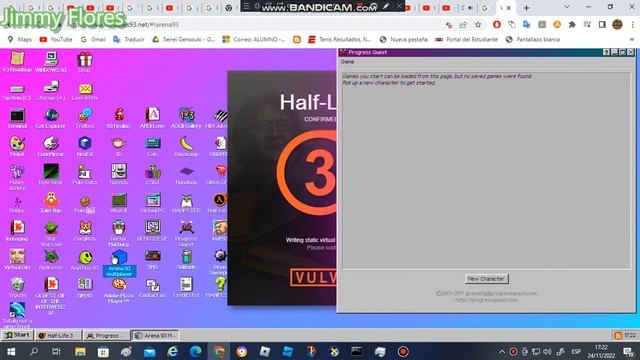Open the Bananamp banana icon
Viewport: 640px width, 360px height.
[187, 147]
